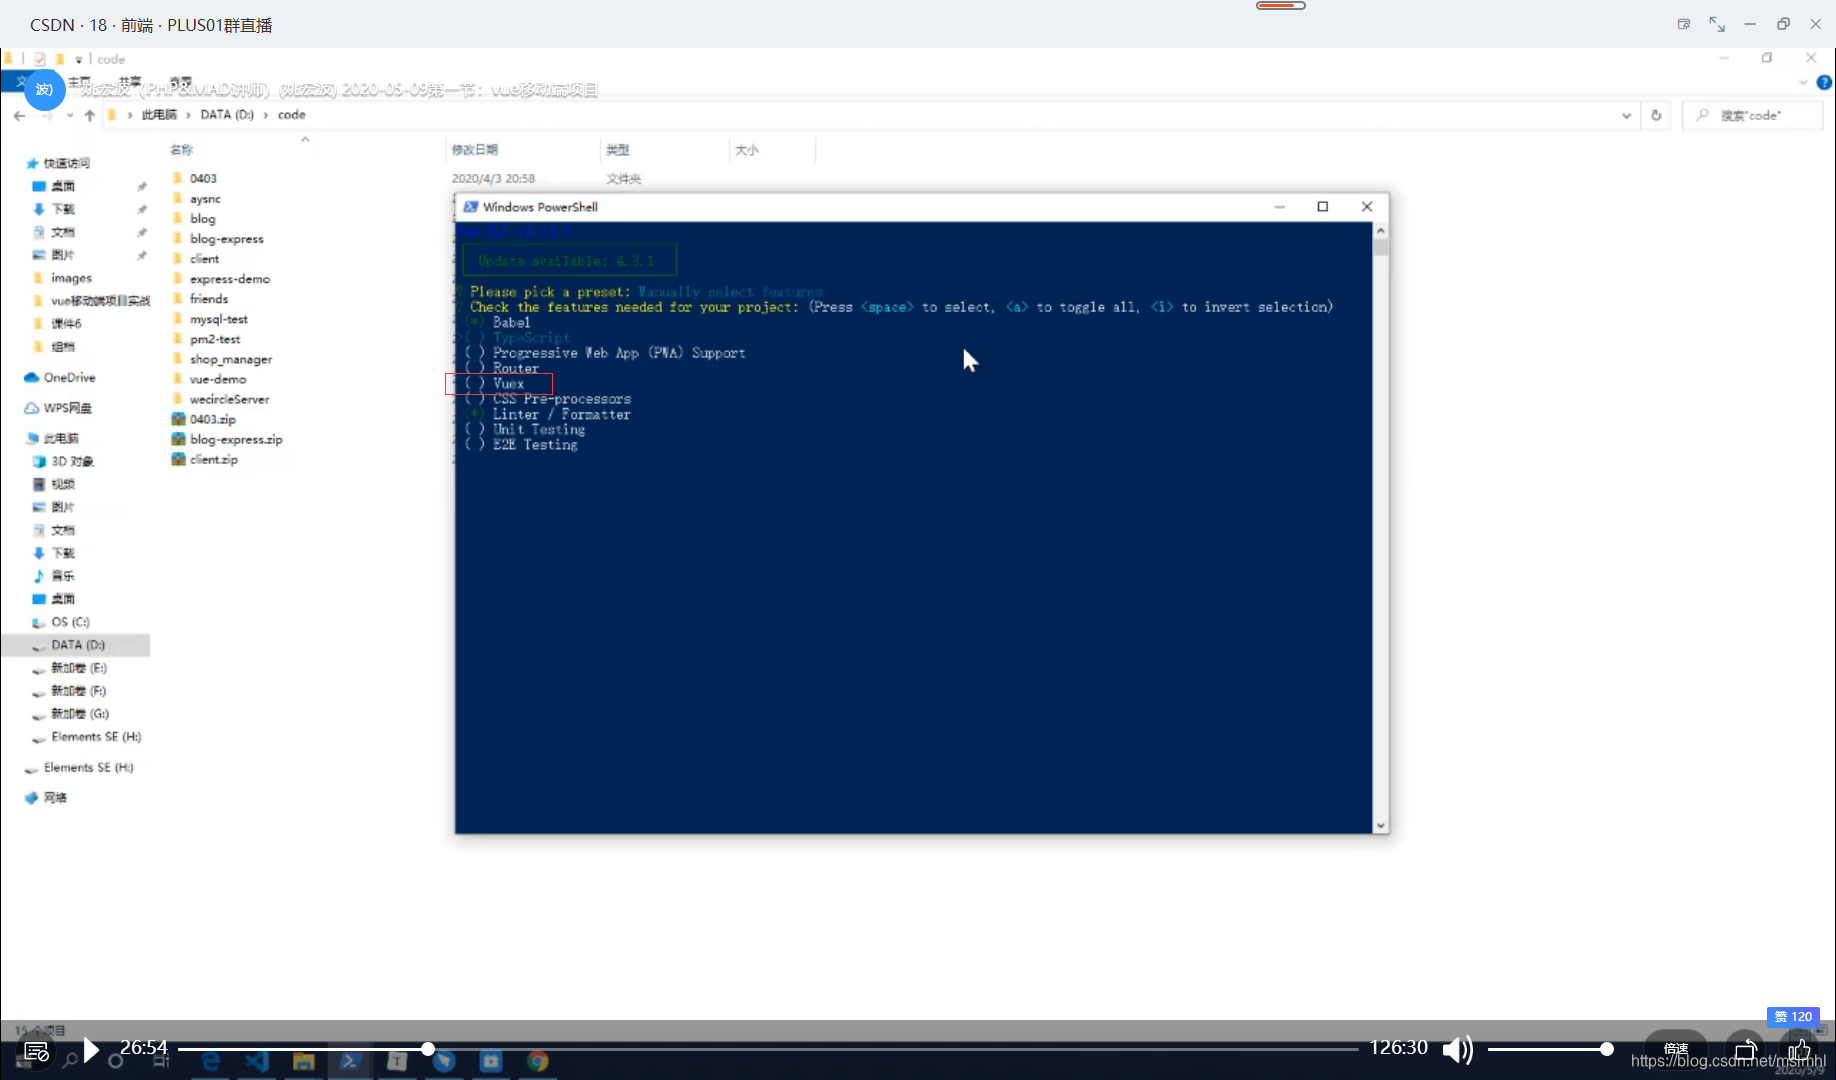Open the 共享 ribbon tab
This screenshot has height=1080, width=1836.
tap(130, 82)
